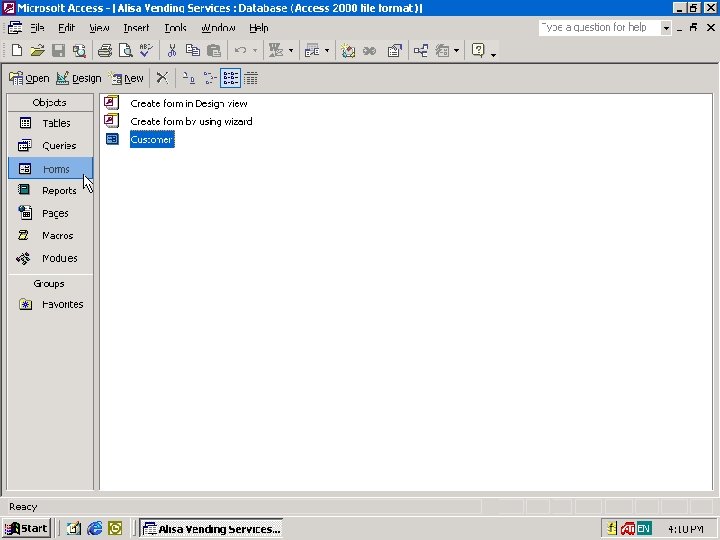The height and width of the screenshot is (540, 720).
Task: Expand the OfficeLinks dropdown arrow
Action: tap(291, 51)
